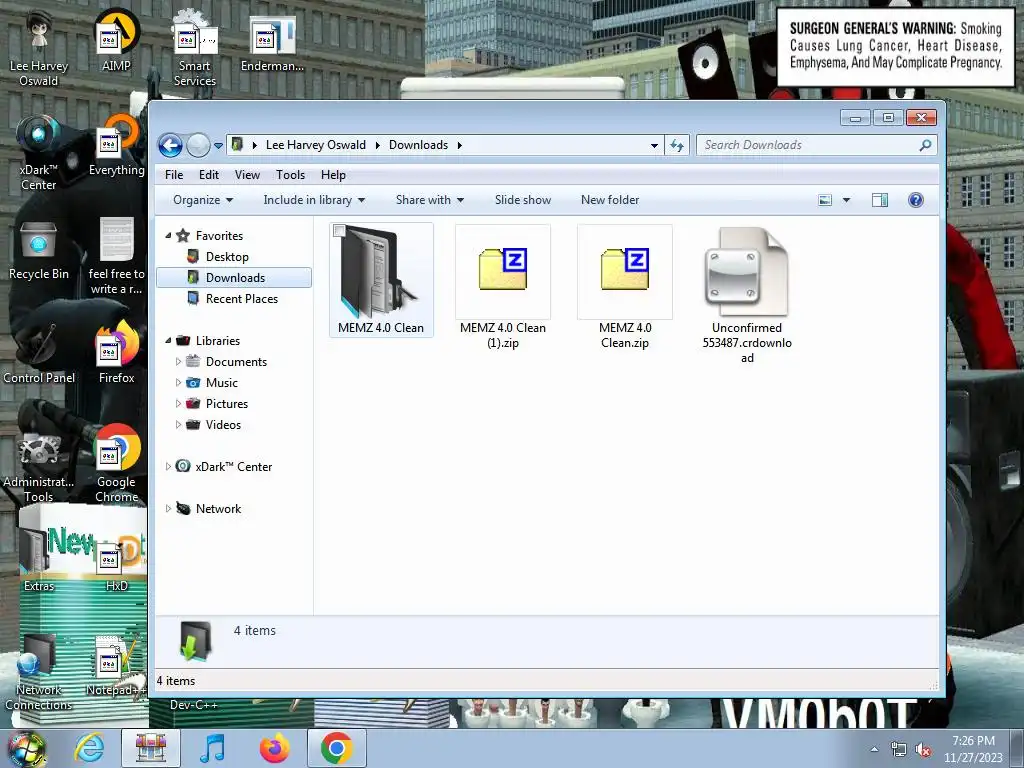Open the Edit menu
Viewport: 1024px width, 768px height.
tap(209, 175)
